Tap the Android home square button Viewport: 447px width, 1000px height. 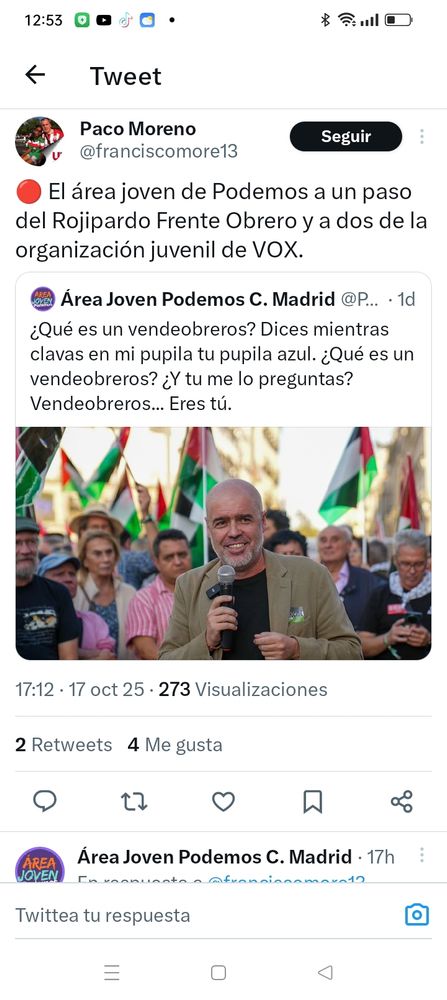[218, 973]
